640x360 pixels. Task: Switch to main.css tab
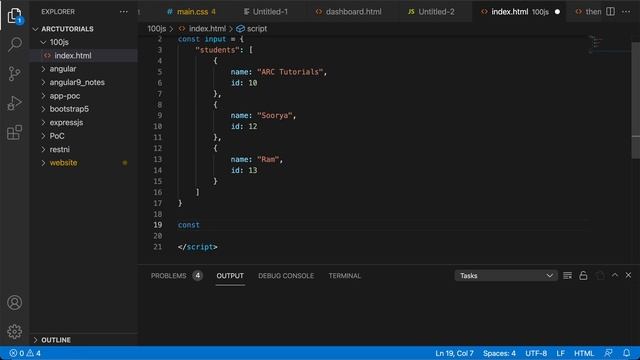coord(191,12)
